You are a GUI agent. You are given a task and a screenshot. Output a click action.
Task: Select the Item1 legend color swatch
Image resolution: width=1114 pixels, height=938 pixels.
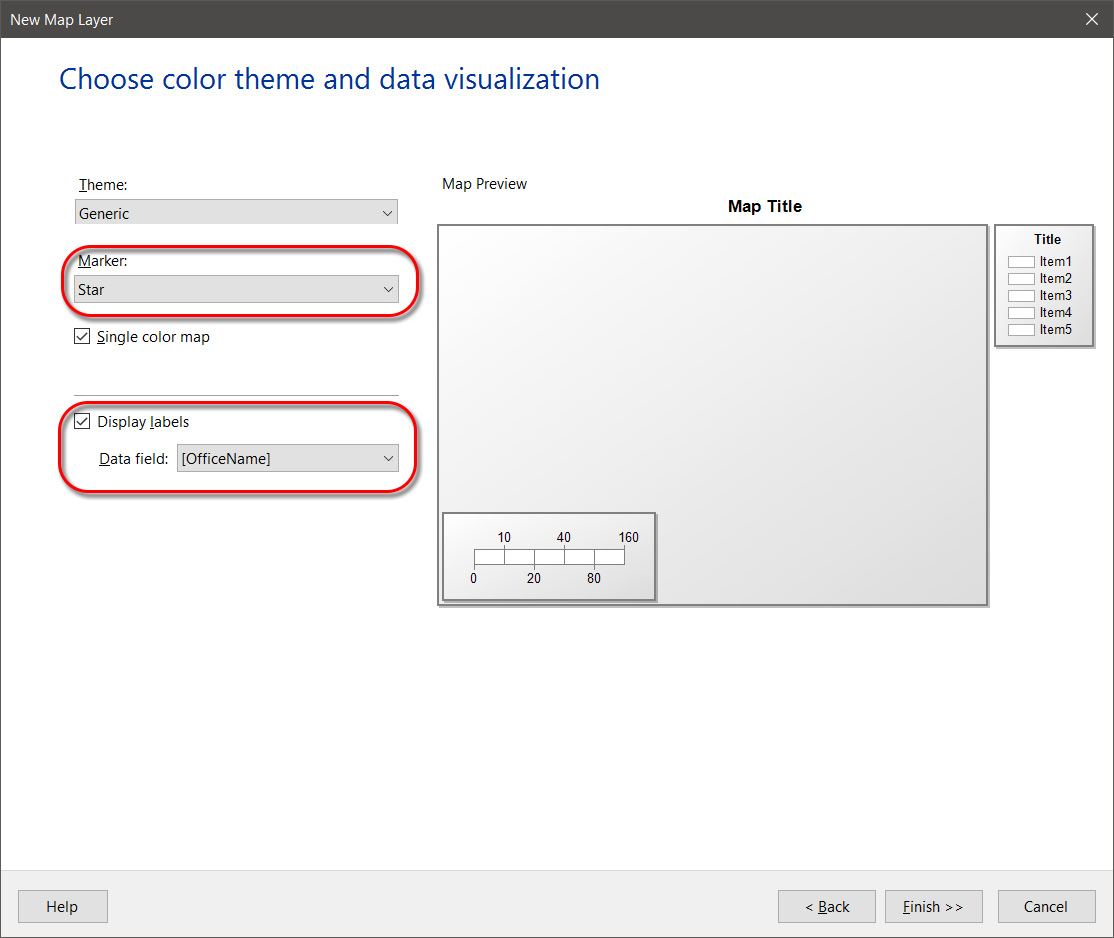[x=1021, y=262]
